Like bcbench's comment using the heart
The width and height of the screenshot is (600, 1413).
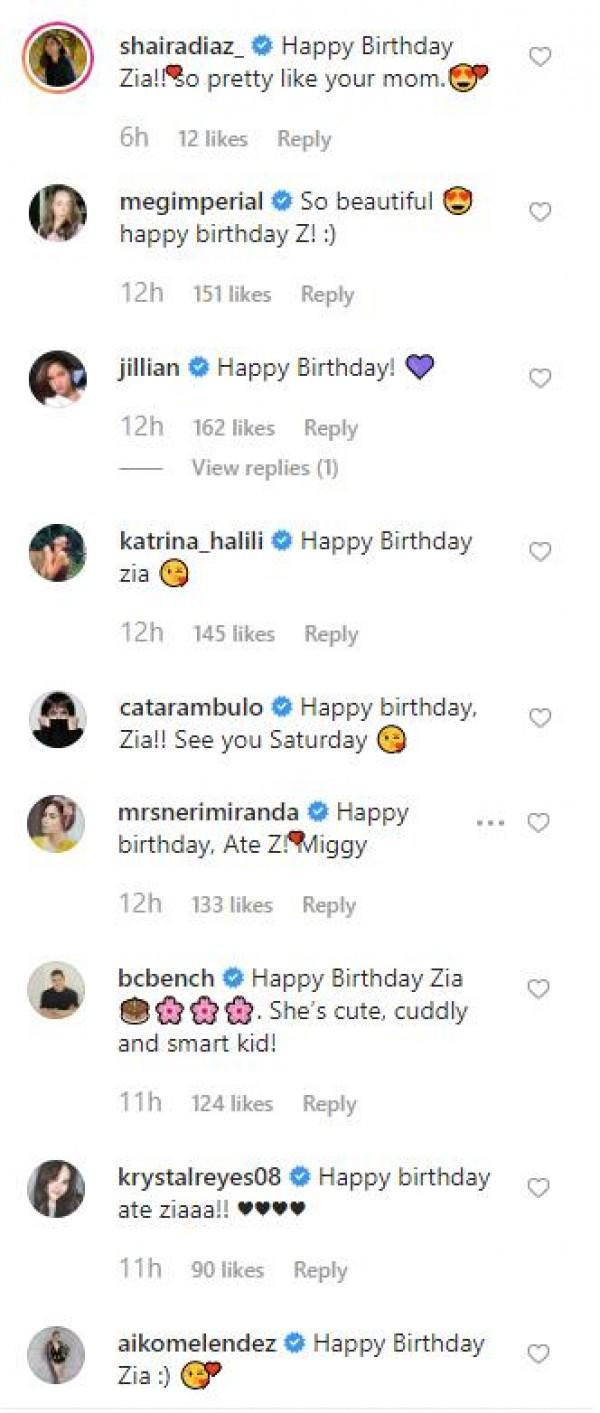(540, 989)
